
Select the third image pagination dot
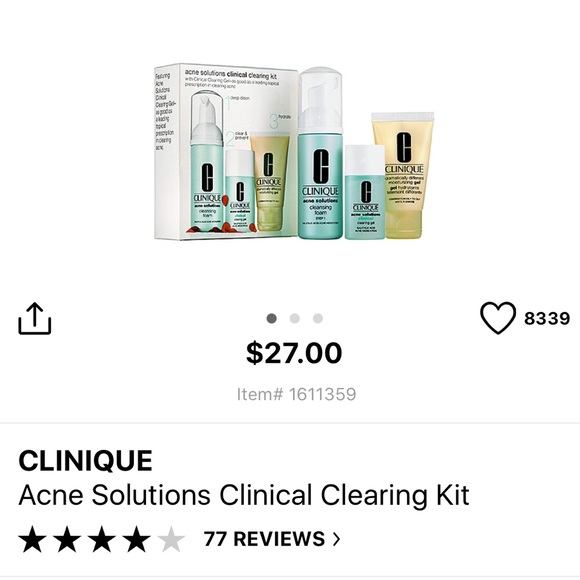[x=318, y=318]
